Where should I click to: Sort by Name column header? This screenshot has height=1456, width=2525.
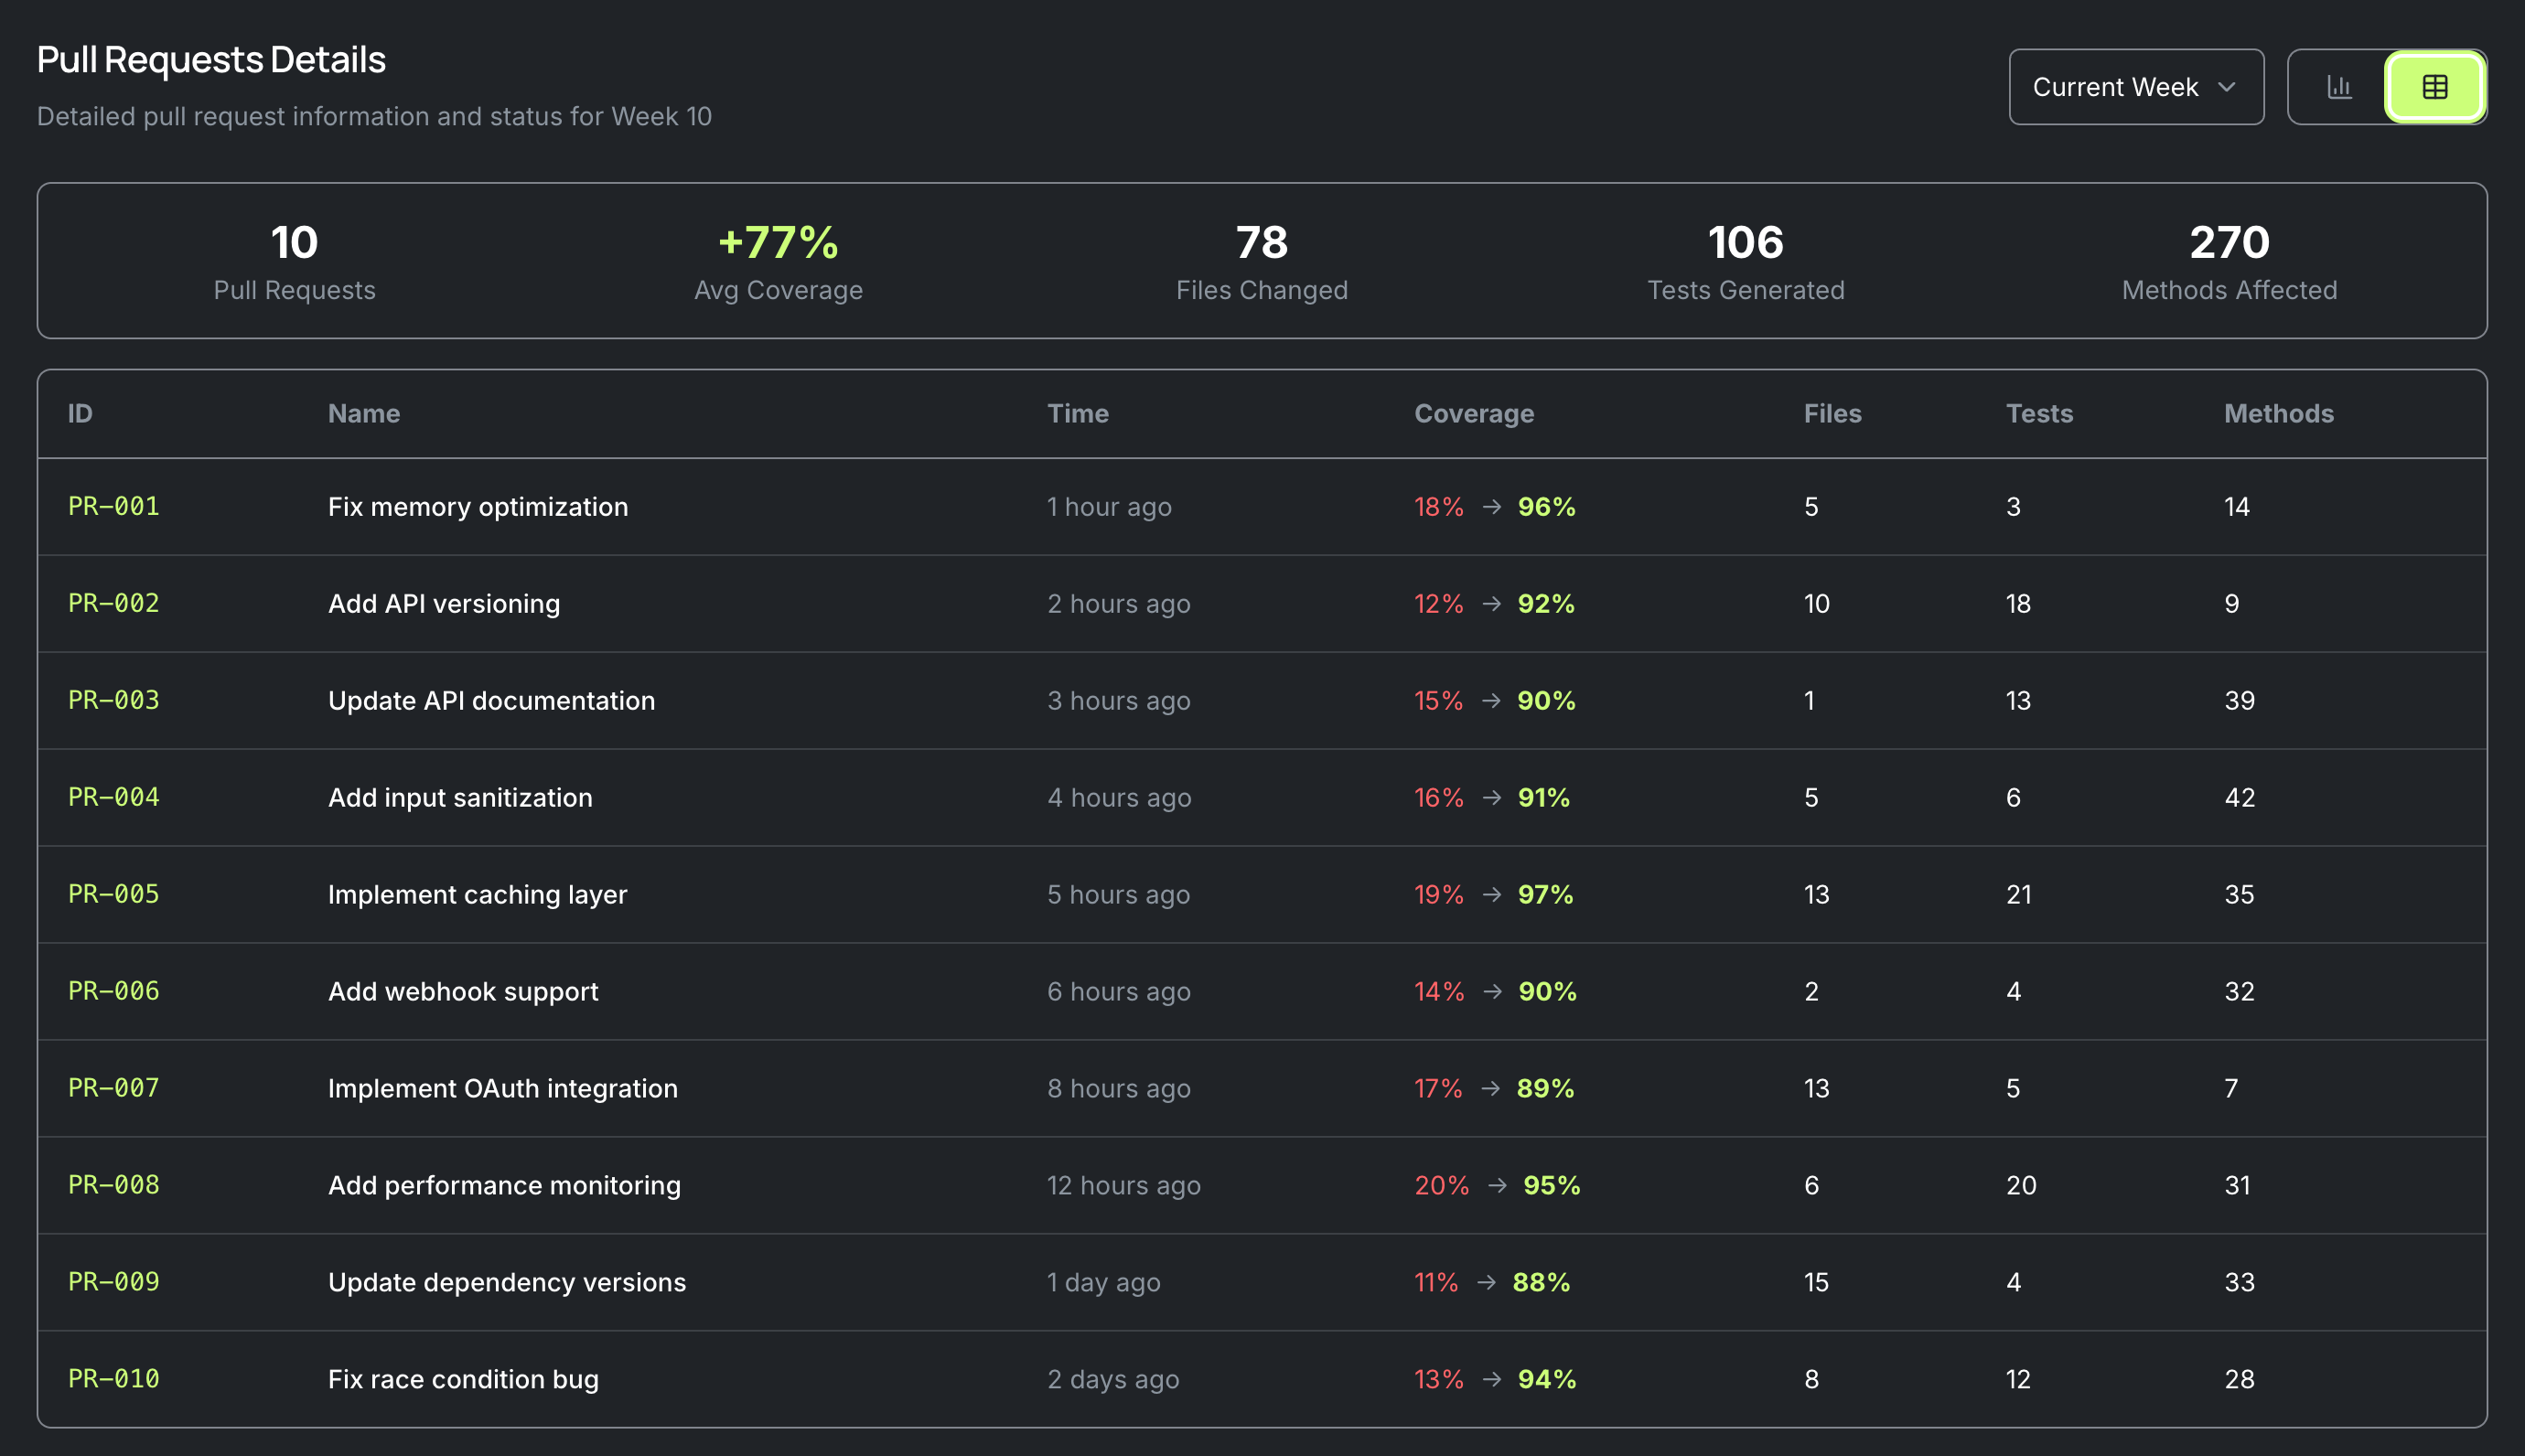(x=363, y=414)
